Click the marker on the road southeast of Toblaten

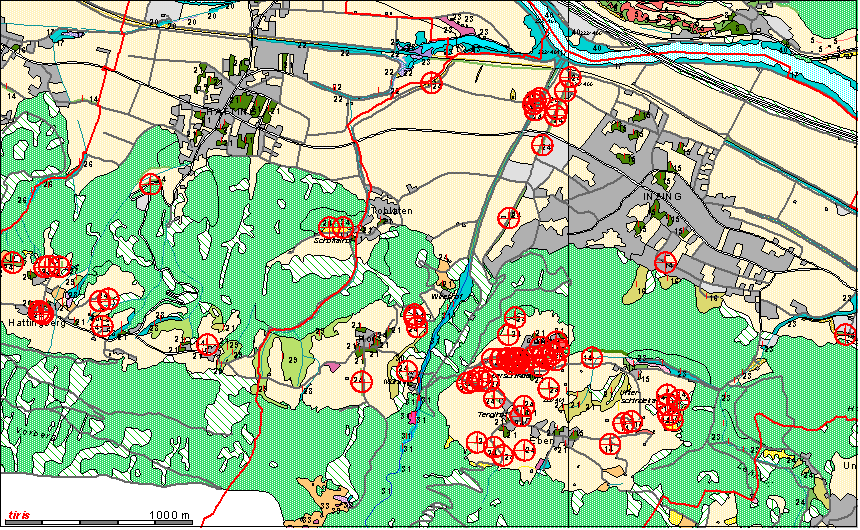(509, 217)
